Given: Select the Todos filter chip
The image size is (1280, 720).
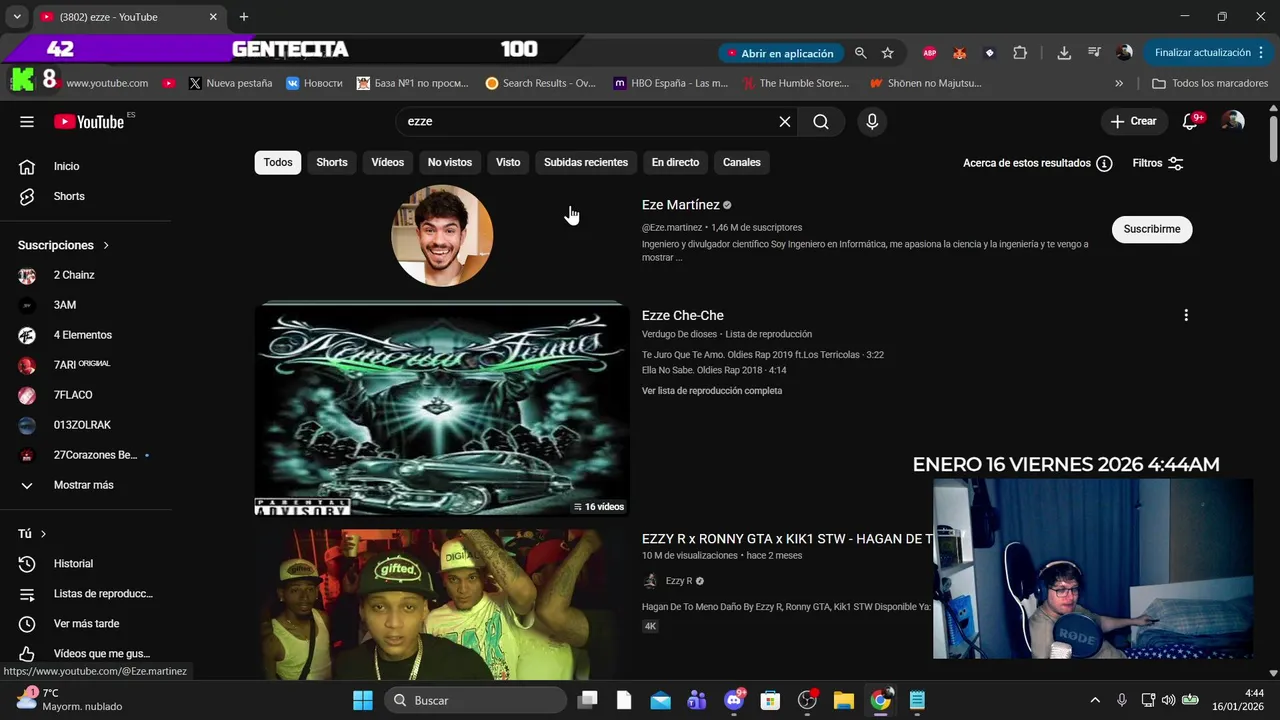Looking at the screenshot, I should point(278,162).
